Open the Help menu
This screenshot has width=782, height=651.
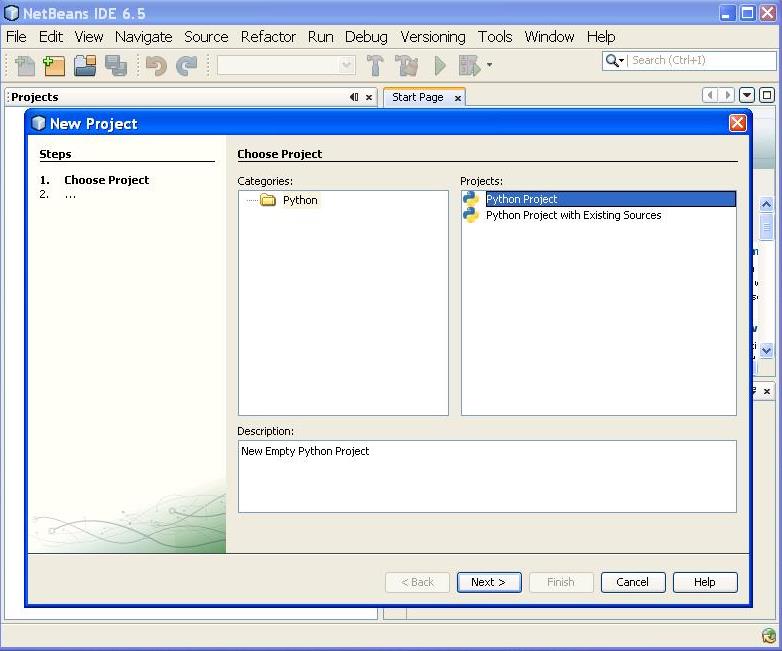point(600,37)
